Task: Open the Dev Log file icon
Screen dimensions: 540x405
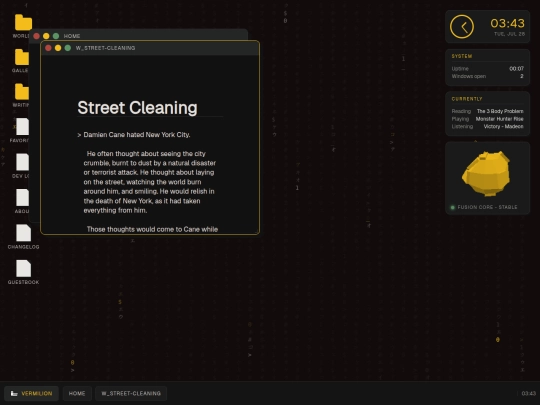Action: click(x=22, y=162)
